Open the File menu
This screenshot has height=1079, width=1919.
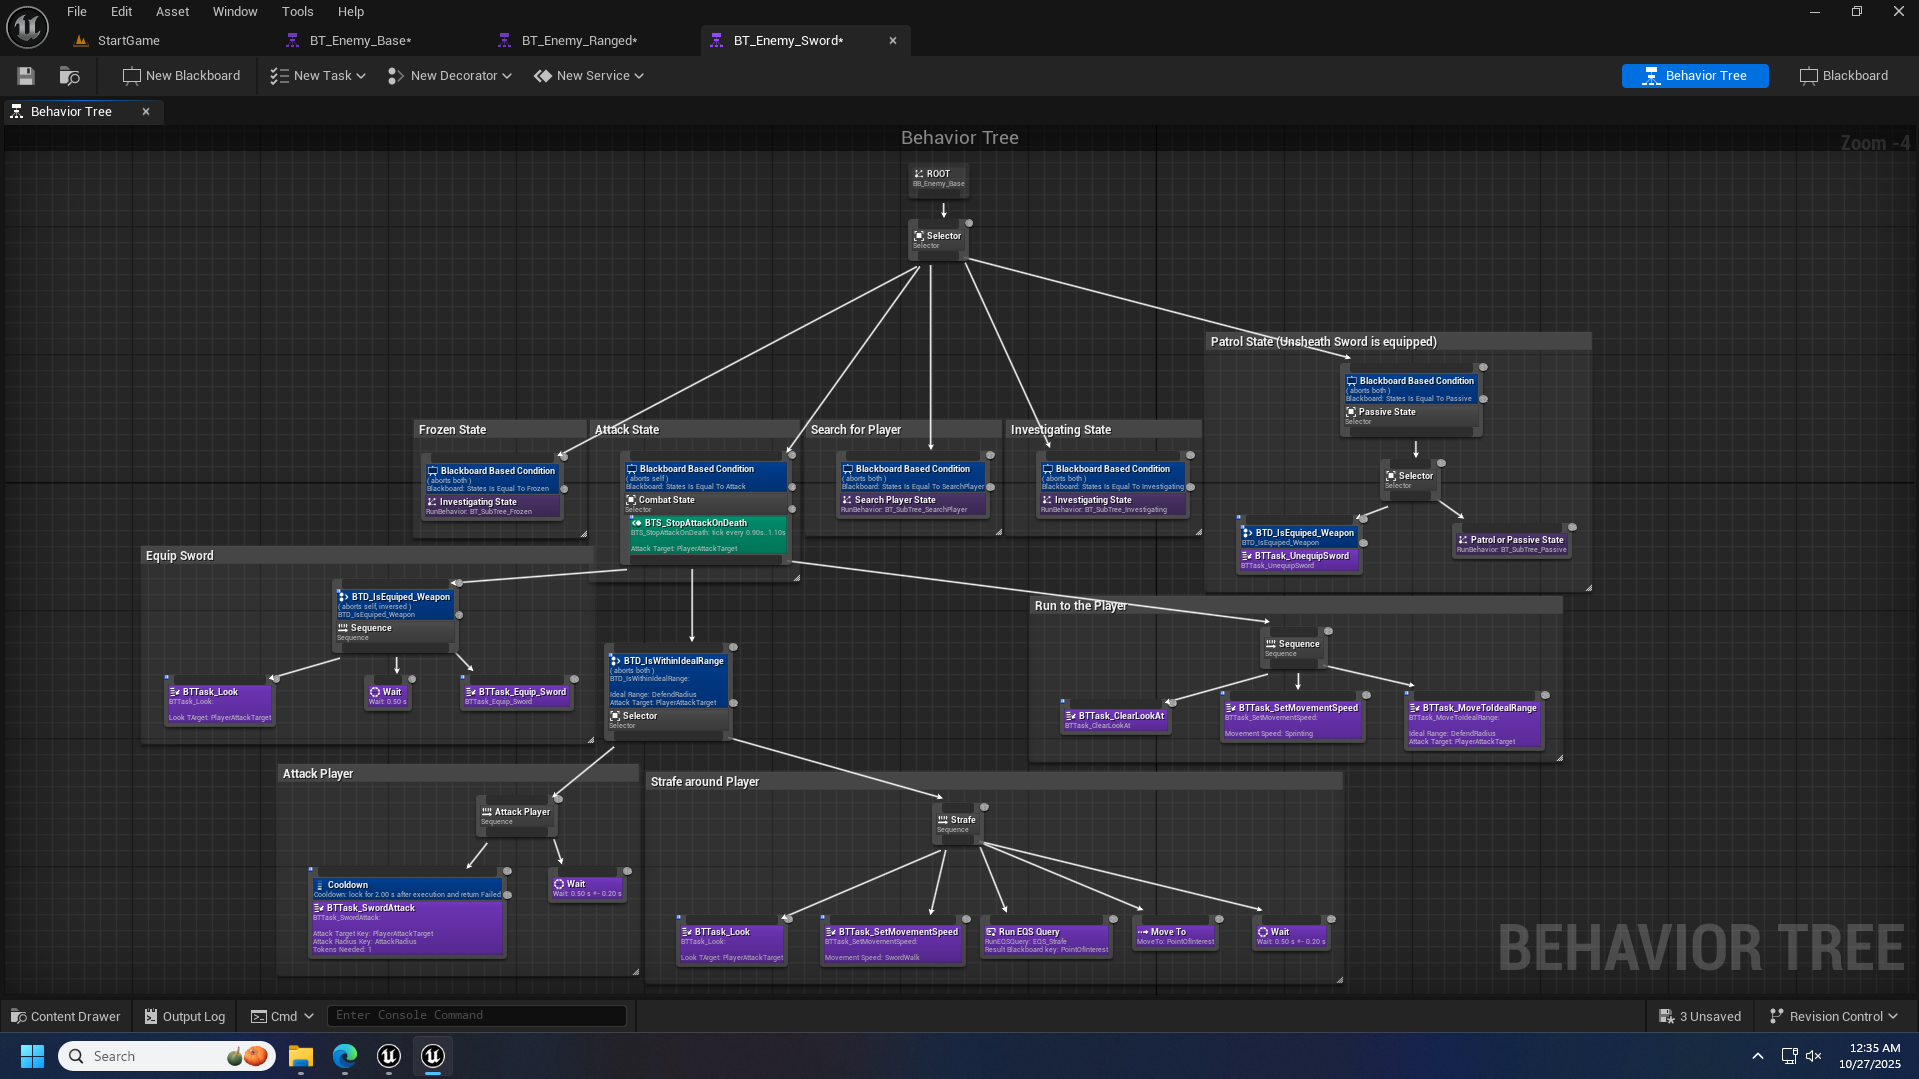(x=77, y=12)
